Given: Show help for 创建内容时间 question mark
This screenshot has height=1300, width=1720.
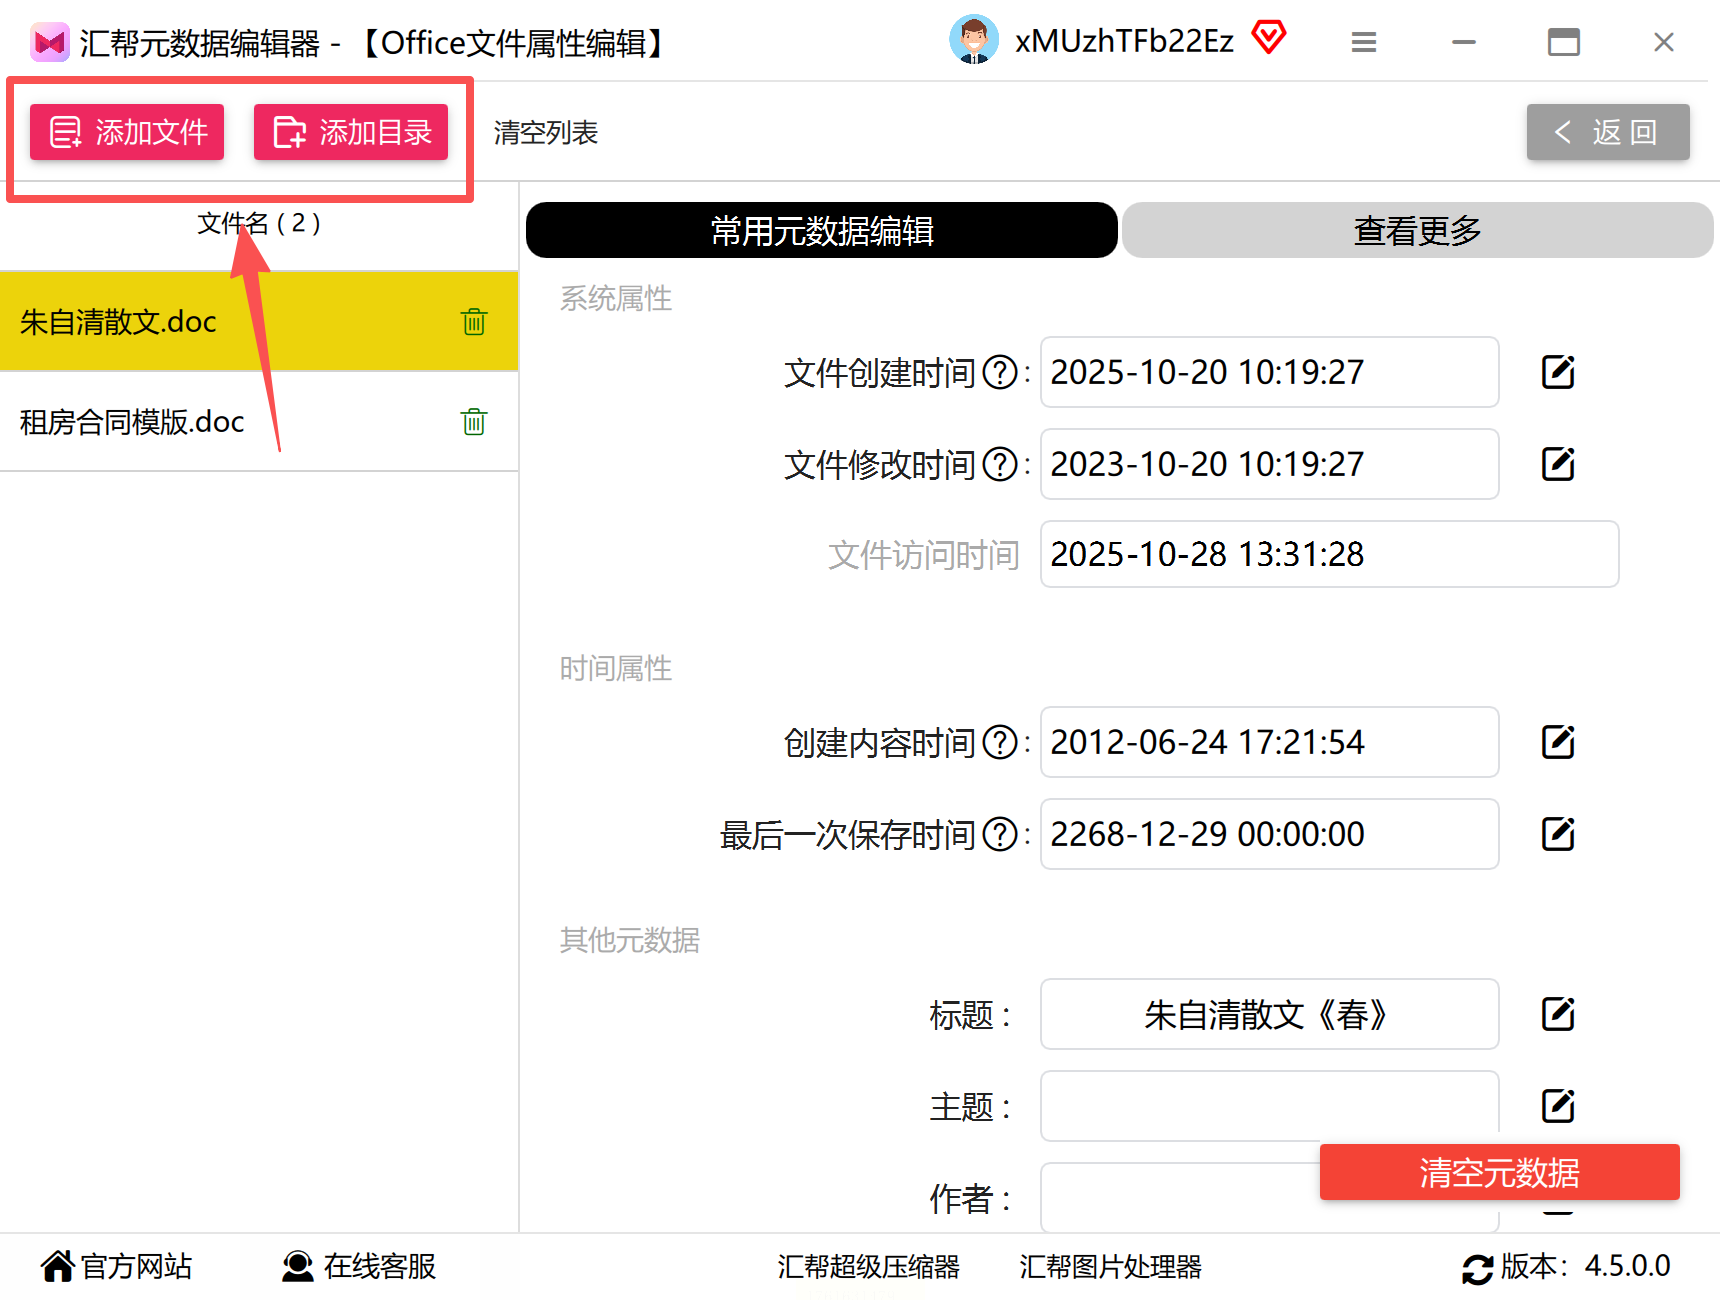Looking at the screenshot, I should pyautogui.click(x=1000, y=743).
